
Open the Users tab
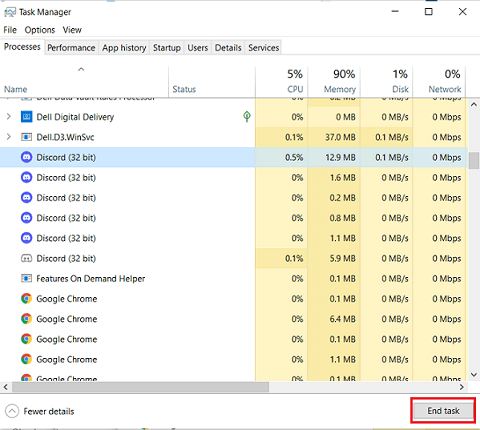pos(197,48)
